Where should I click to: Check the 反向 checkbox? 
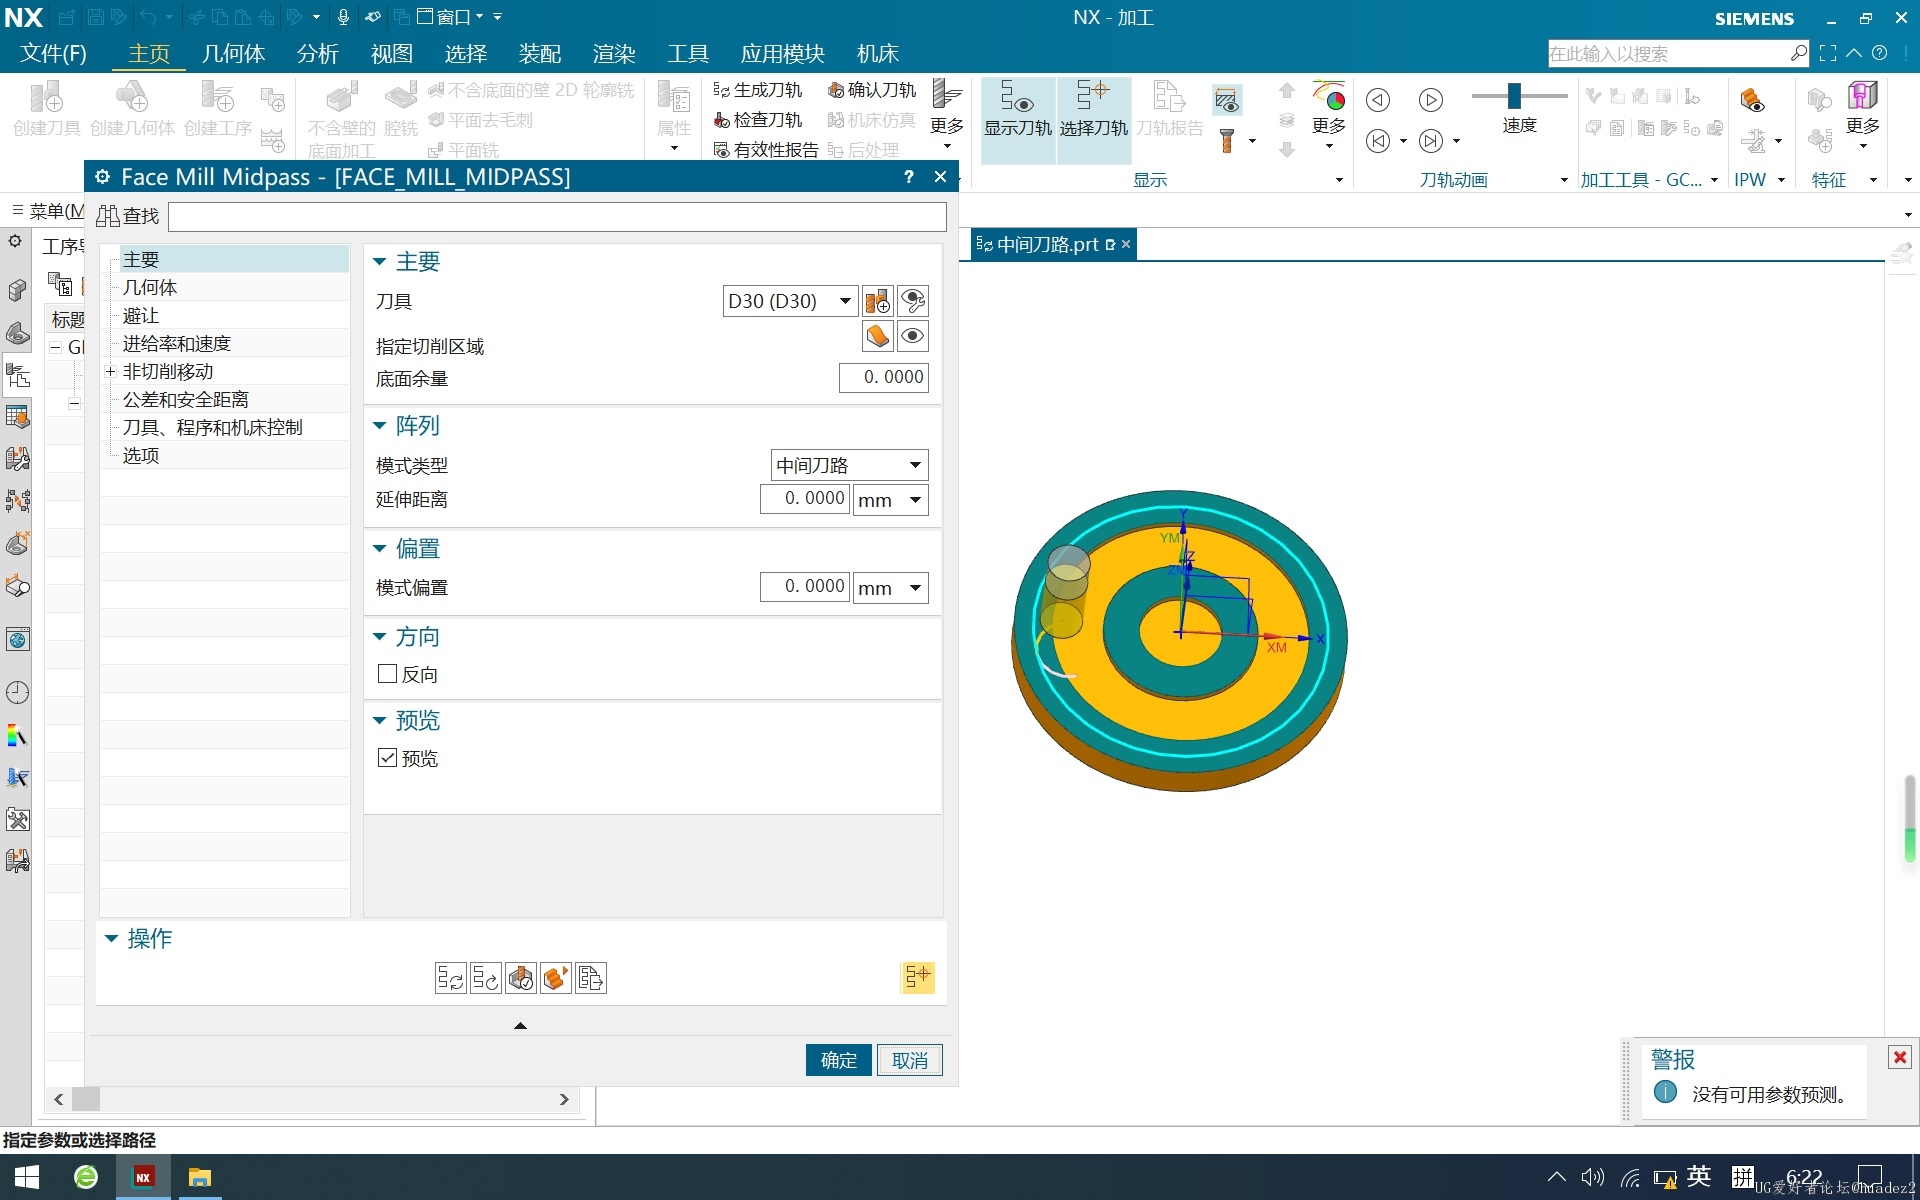[387, 674]
